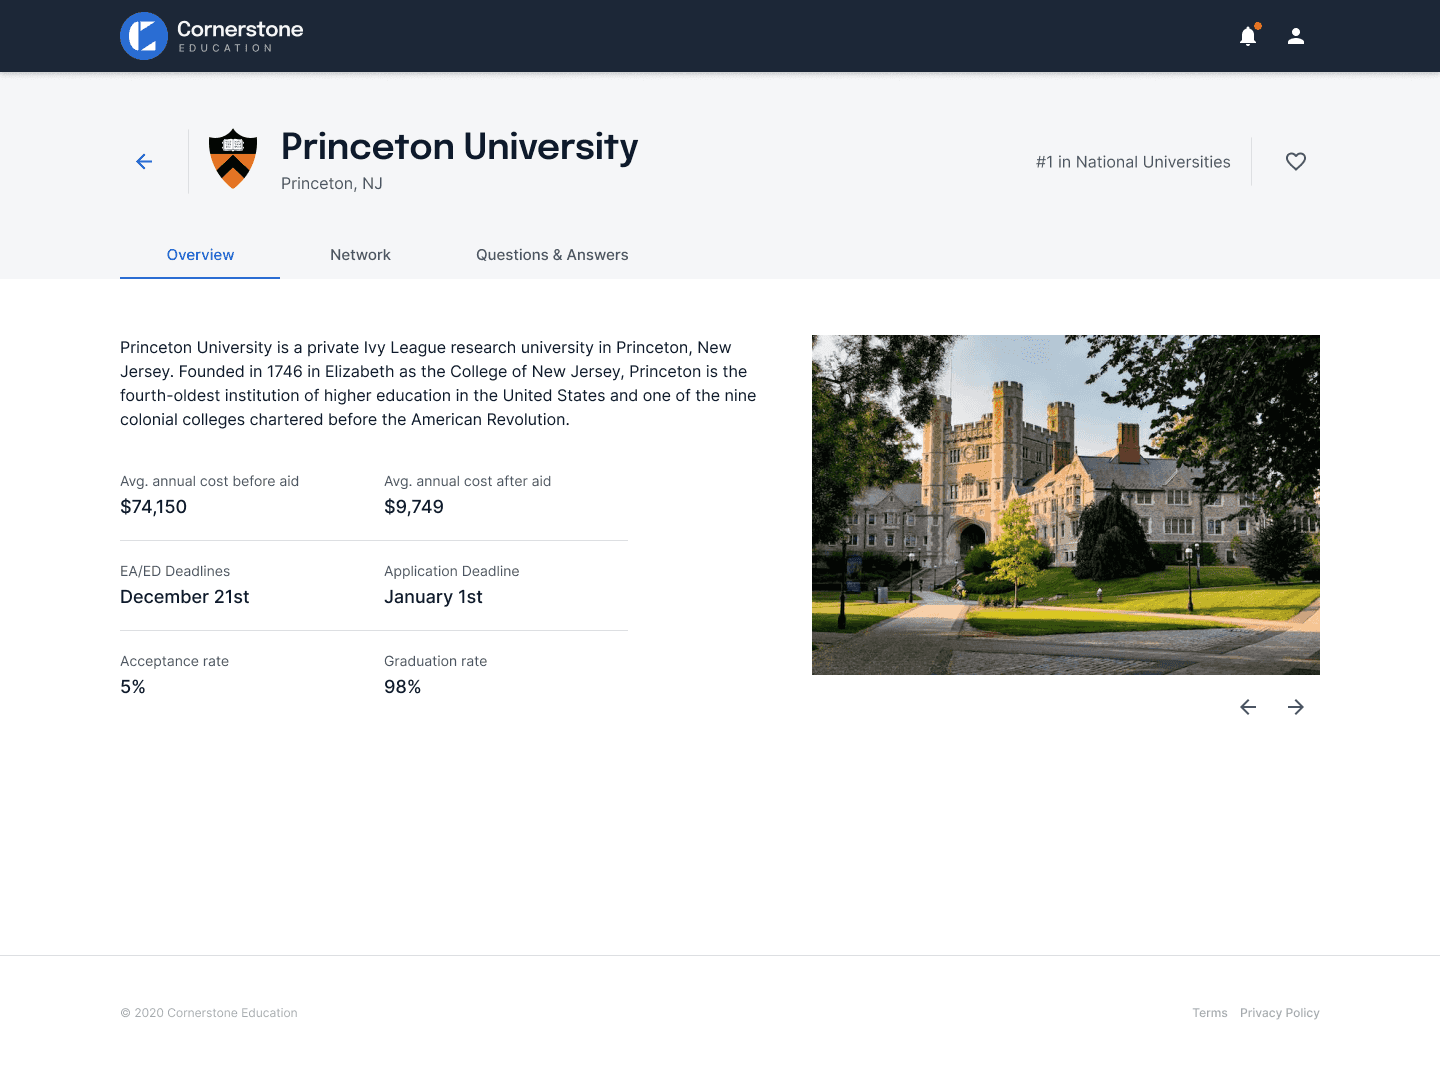This screenshot has width=1440, height=1069.
Task: View previous campus photo with left arrow
Action: coord(1248,707)
